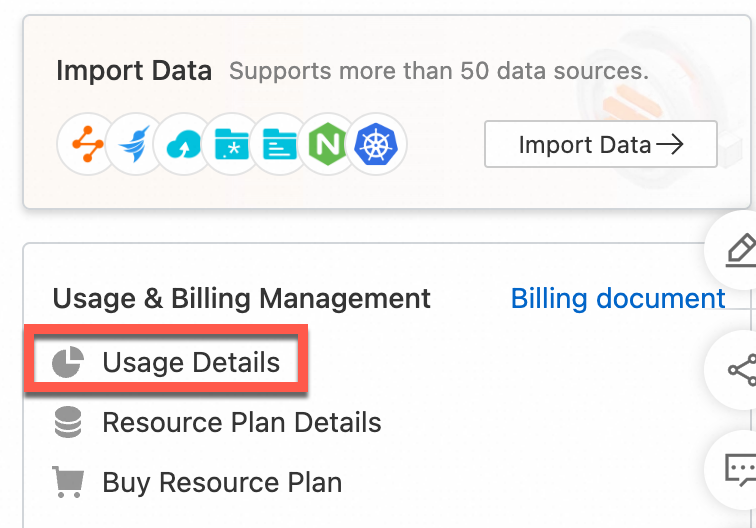Viewport: 756px width, 528px height.
Task: Open the chat feedback floating button
Action: tap(738, 468)
